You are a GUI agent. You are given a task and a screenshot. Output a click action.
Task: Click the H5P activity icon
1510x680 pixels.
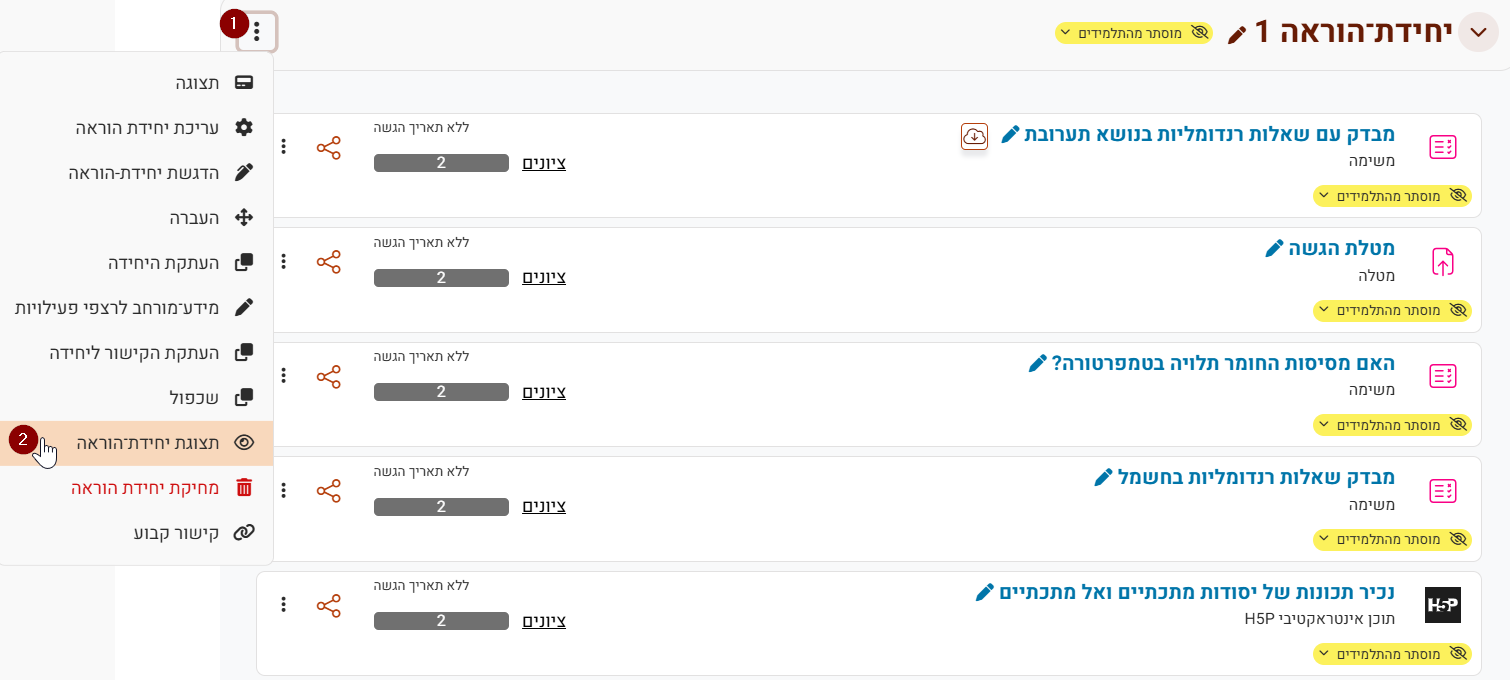[1442, 605]
